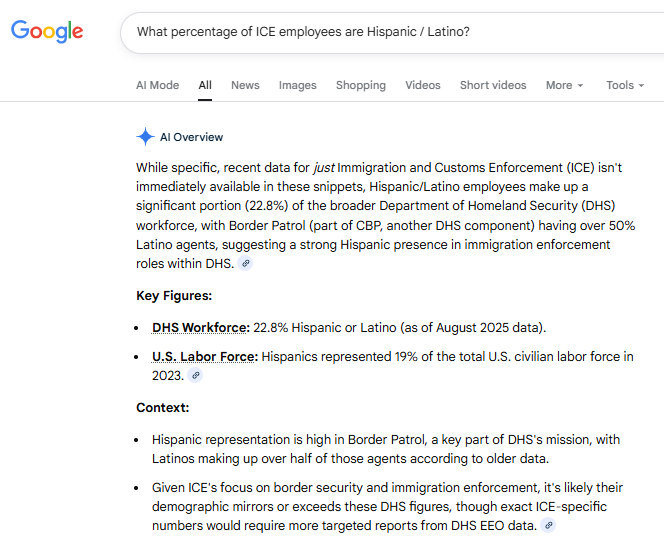The image size is (664, 544).
Task: View the Videos results tab
Action: (x=422, y=85)
